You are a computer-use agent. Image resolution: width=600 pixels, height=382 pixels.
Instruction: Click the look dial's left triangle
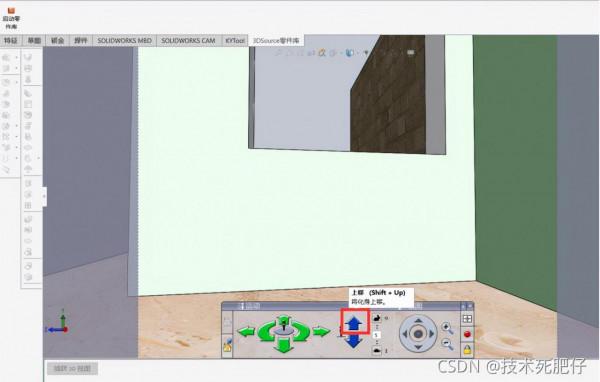point(405,334)
